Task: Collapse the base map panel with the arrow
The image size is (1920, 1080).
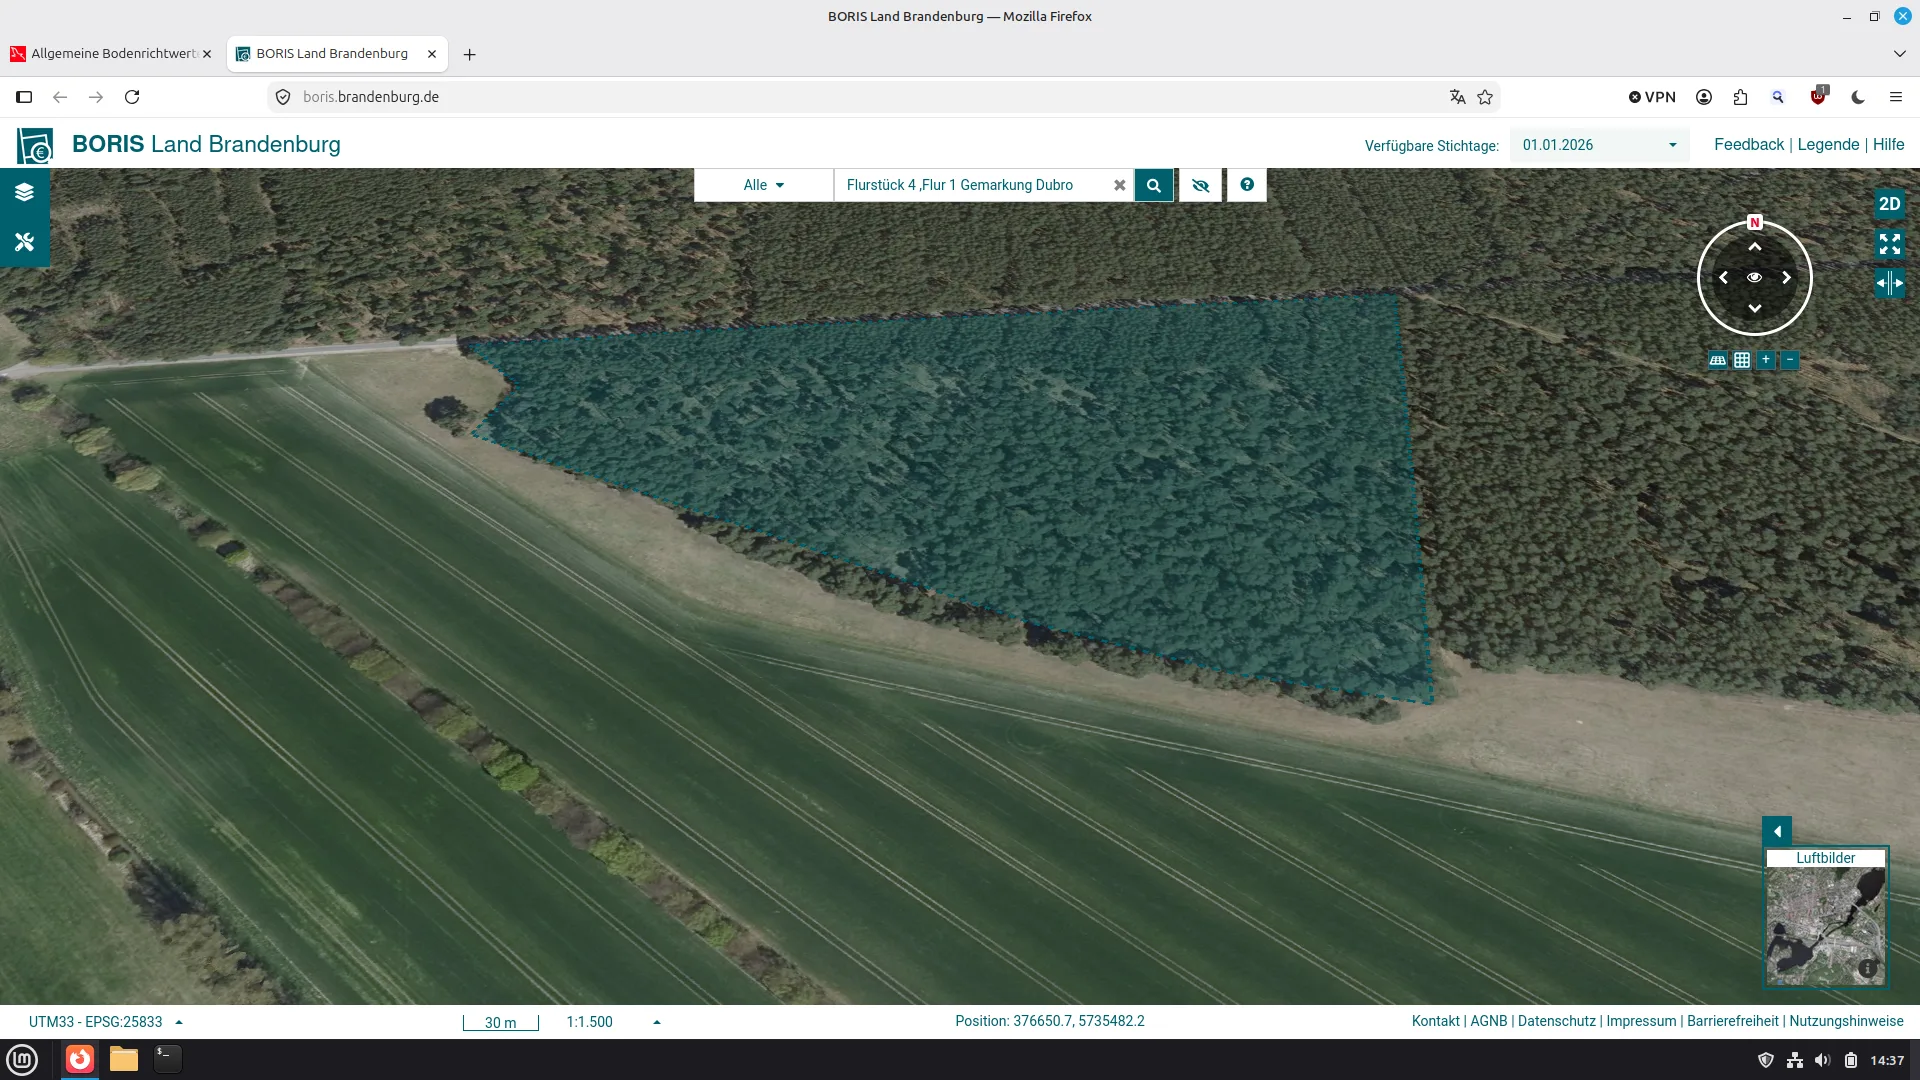Action: coord(1777,831)
